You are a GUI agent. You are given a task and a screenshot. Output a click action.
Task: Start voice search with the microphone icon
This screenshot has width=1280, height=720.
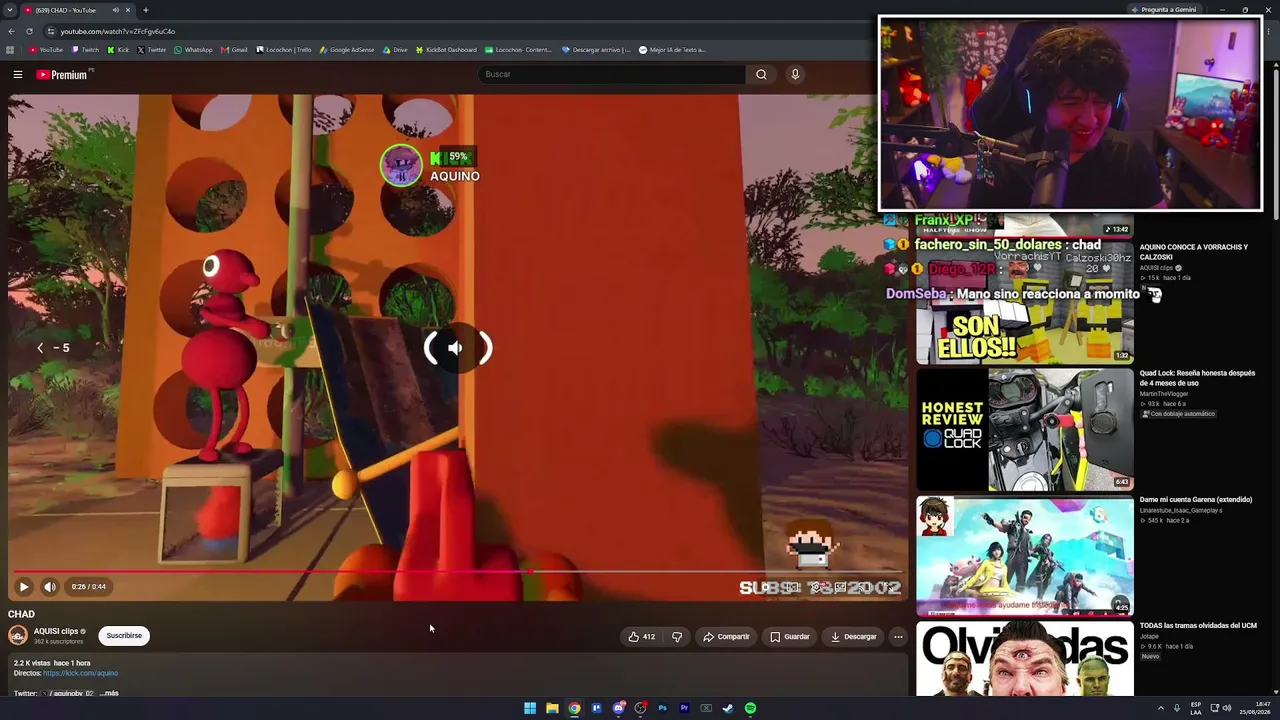[795, 74]
